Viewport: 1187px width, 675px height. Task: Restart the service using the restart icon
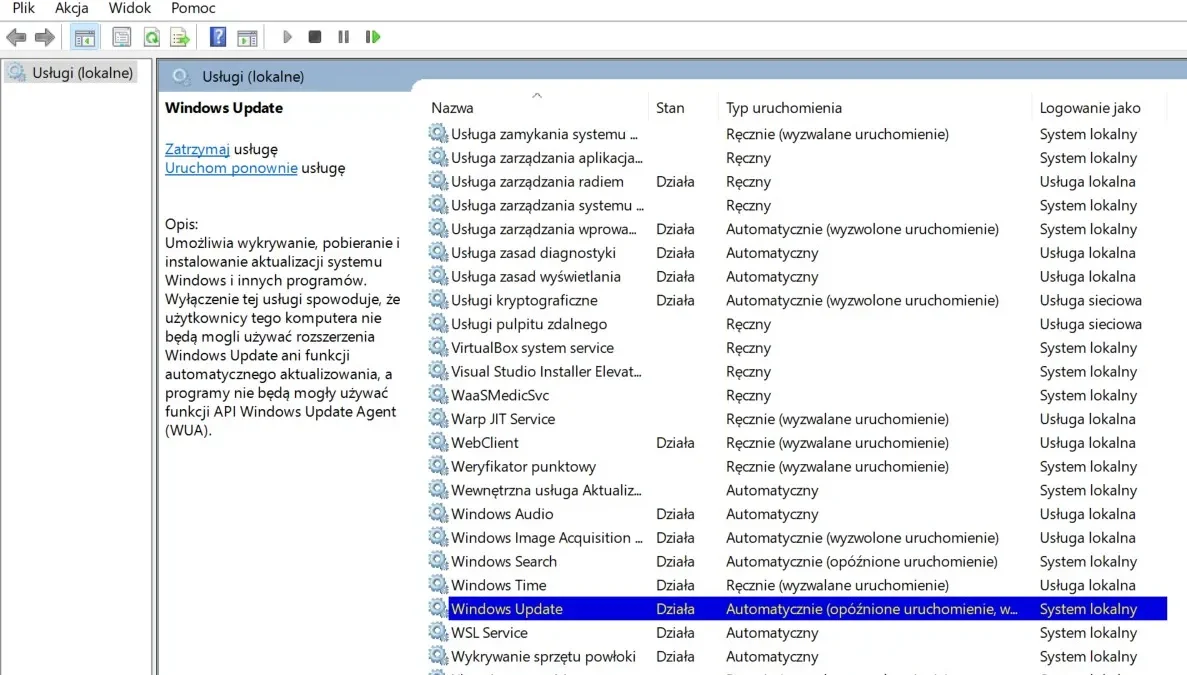(372, 37)
